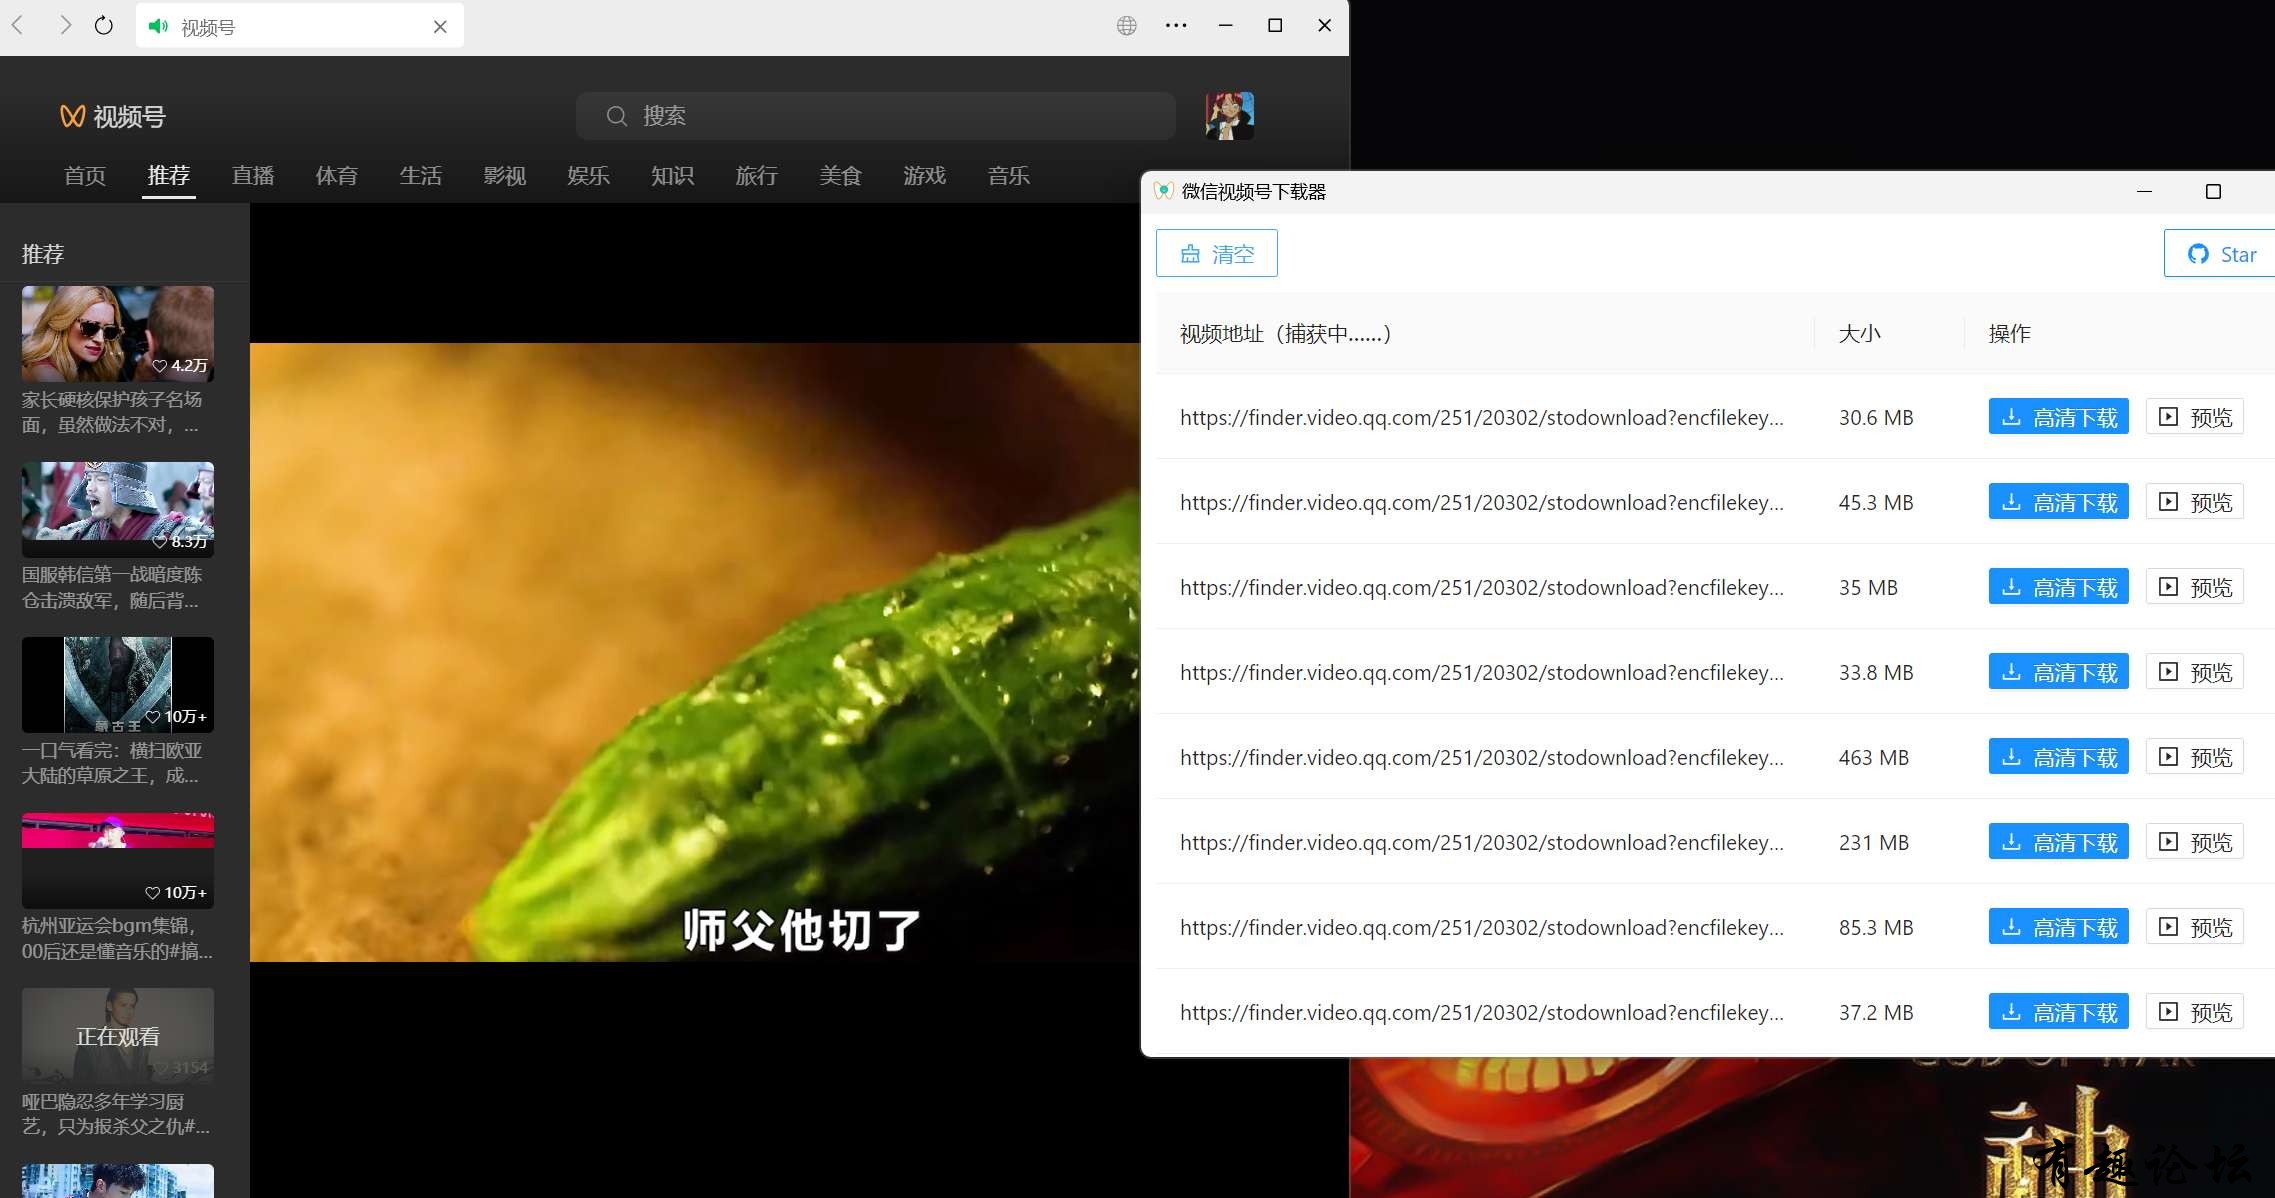Click 高清下载 for the 37.2 MB video

2059,1012
